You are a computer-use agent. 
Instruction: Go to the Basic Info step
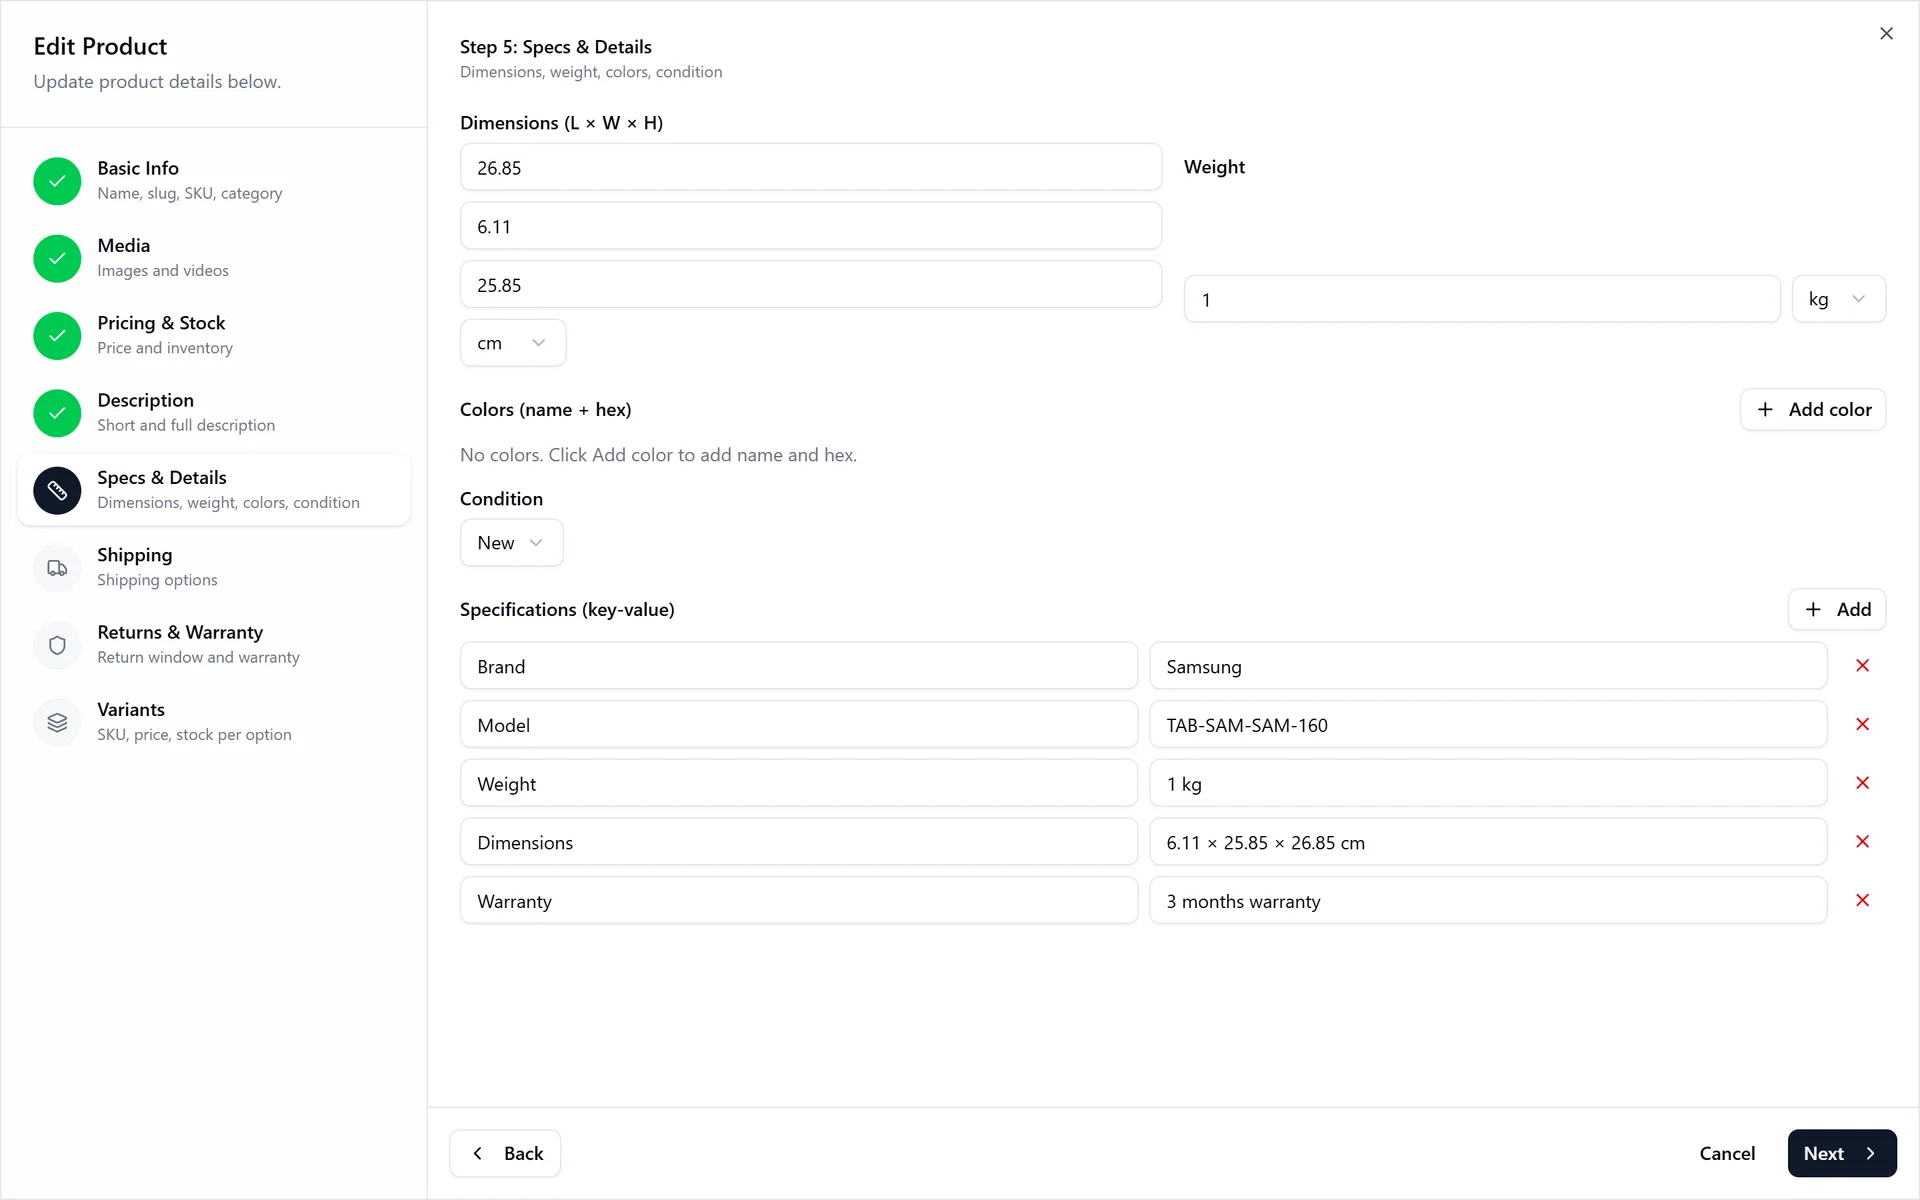pos(214,180)
